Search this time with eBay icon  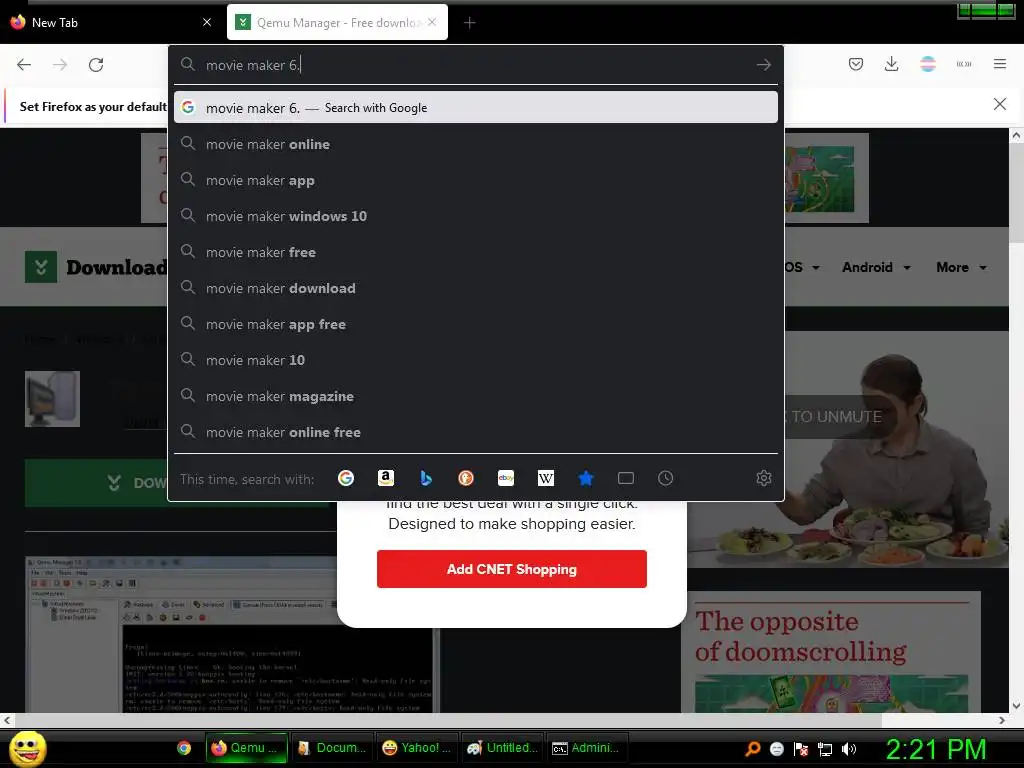click(505, 478)
